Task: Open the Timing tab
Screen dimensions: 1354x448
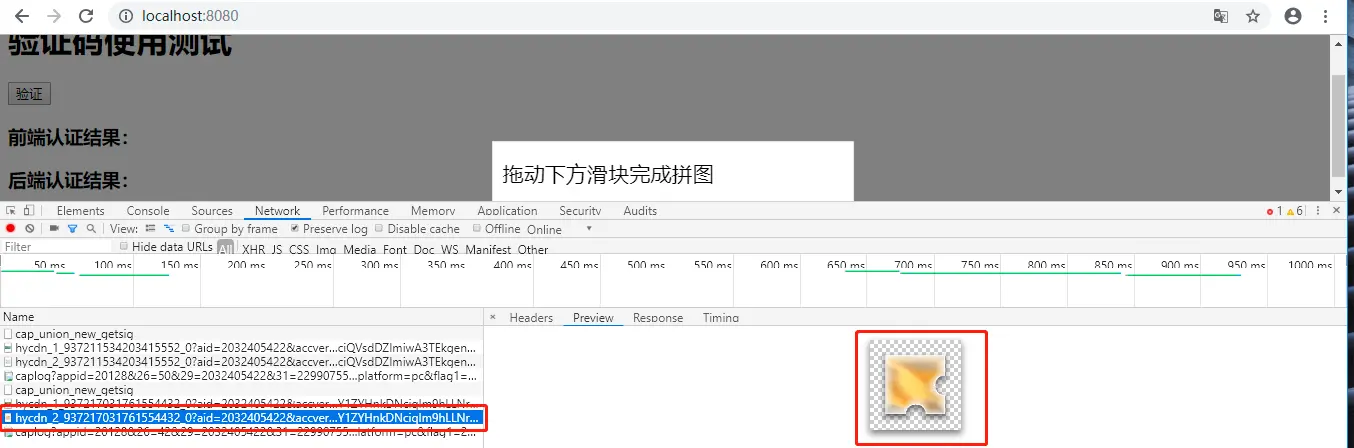Action: click(721, 318)
